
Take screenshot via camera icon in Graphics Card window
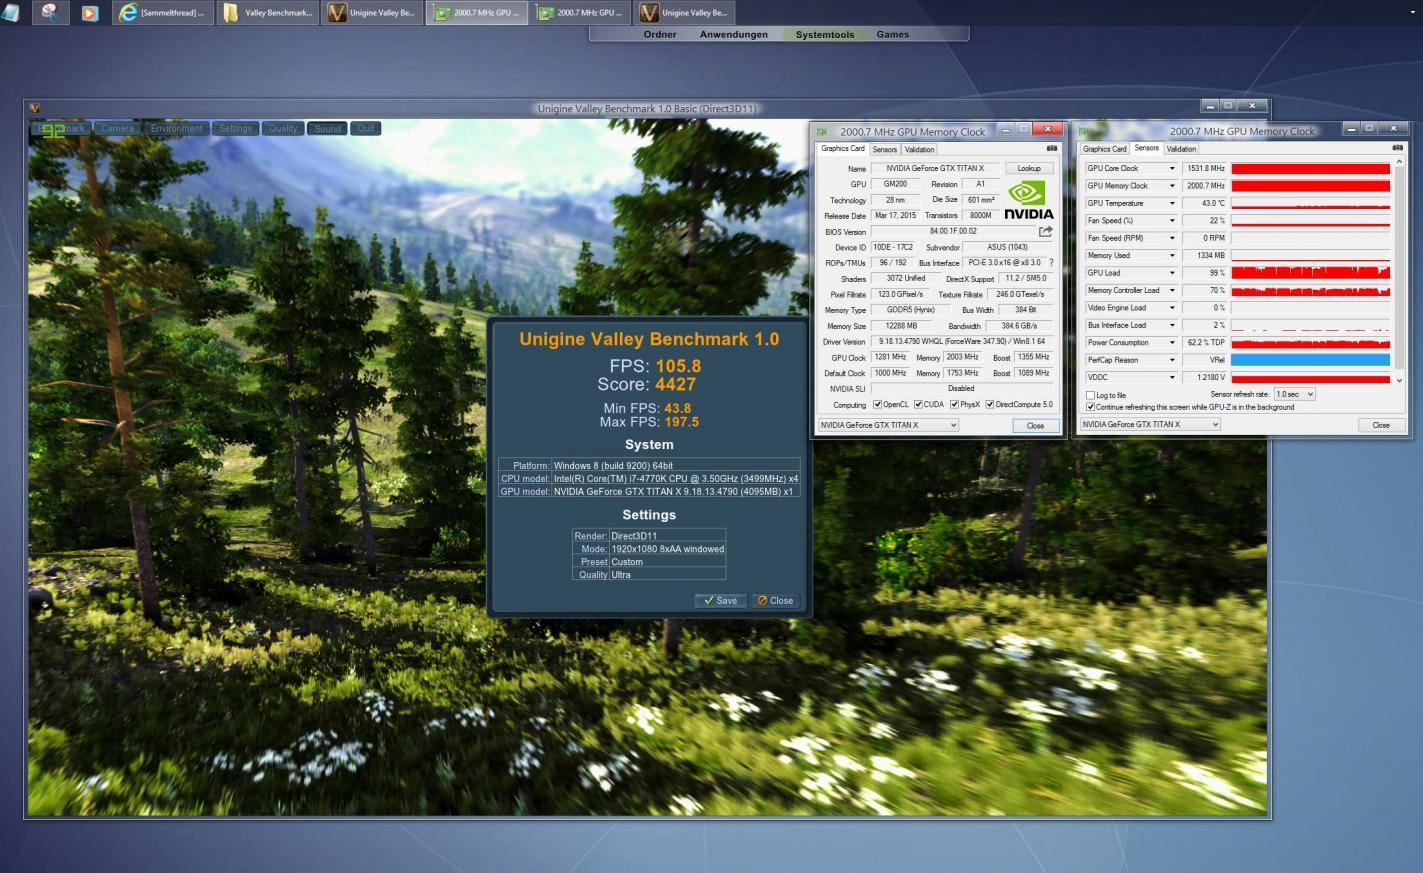(x=1052, y=148)
